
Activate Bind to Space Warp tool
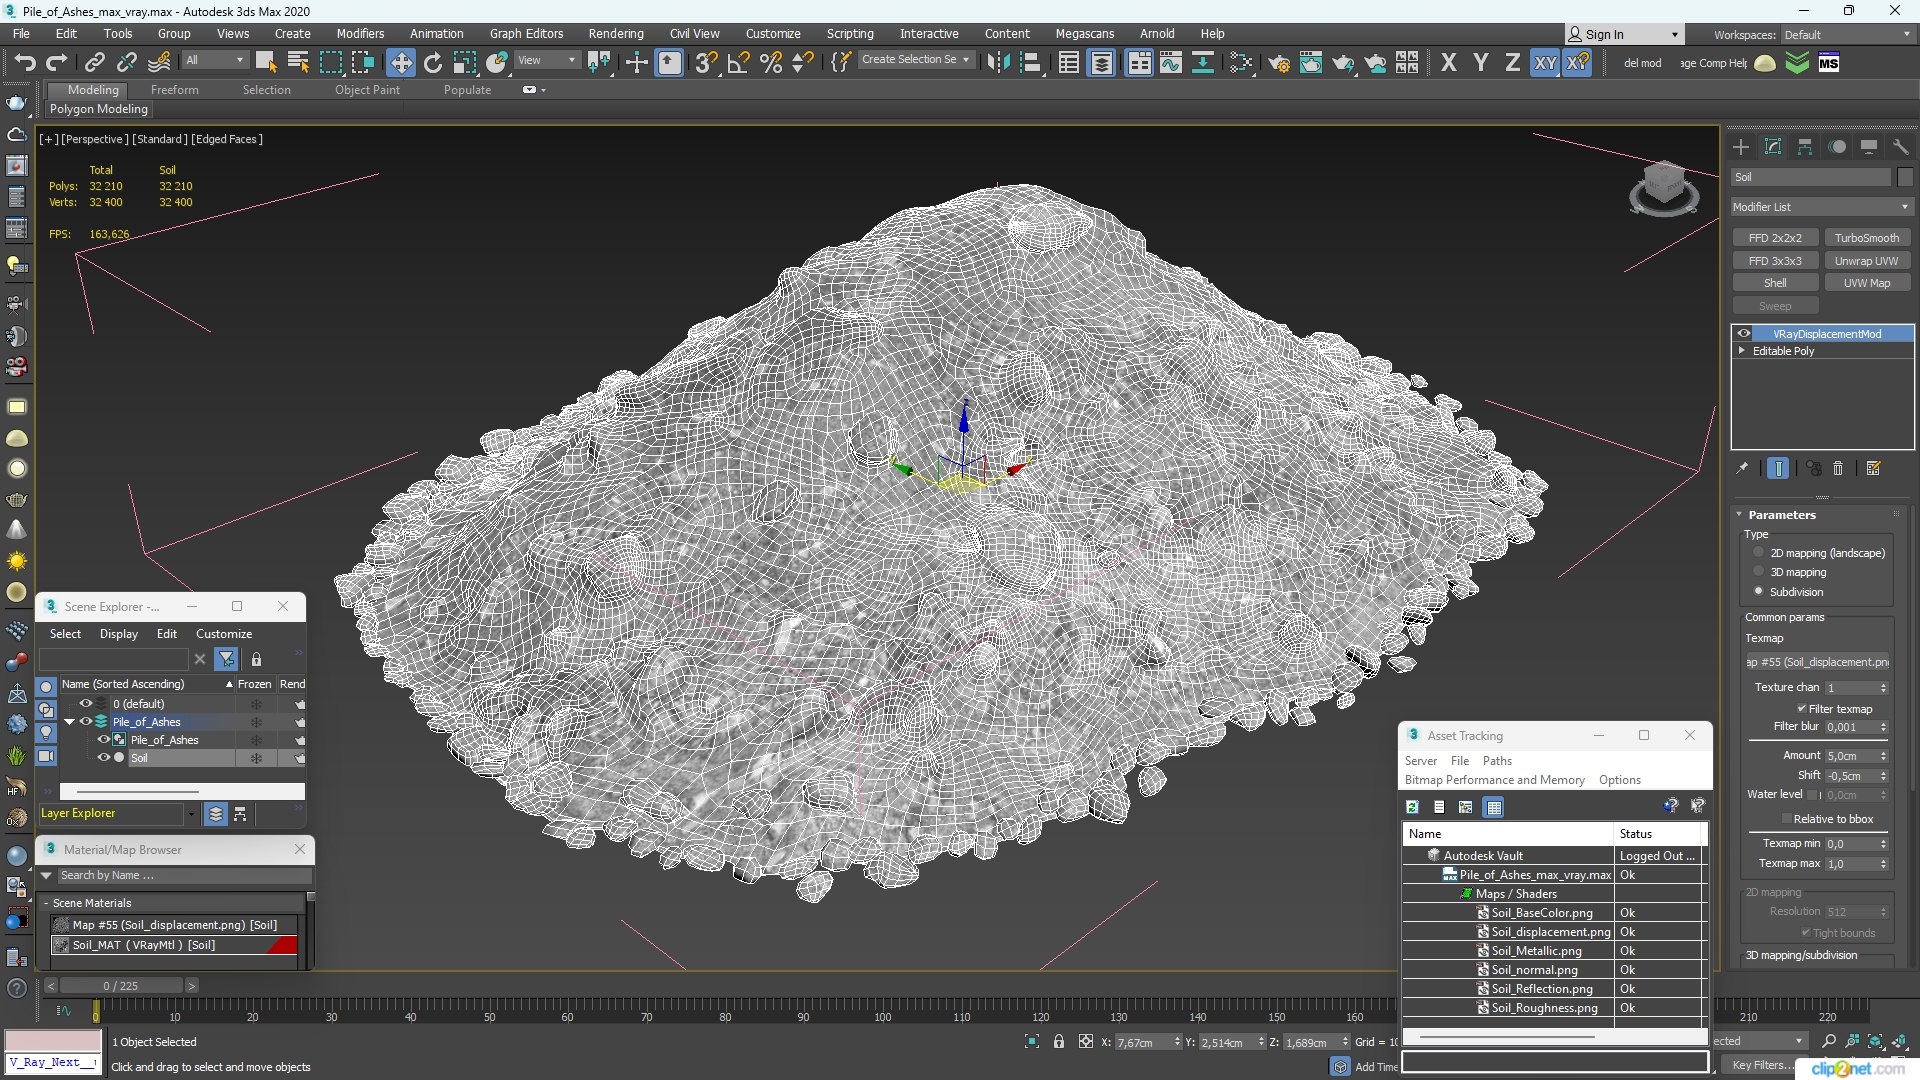pyautogui.click(x=159, y=63)
